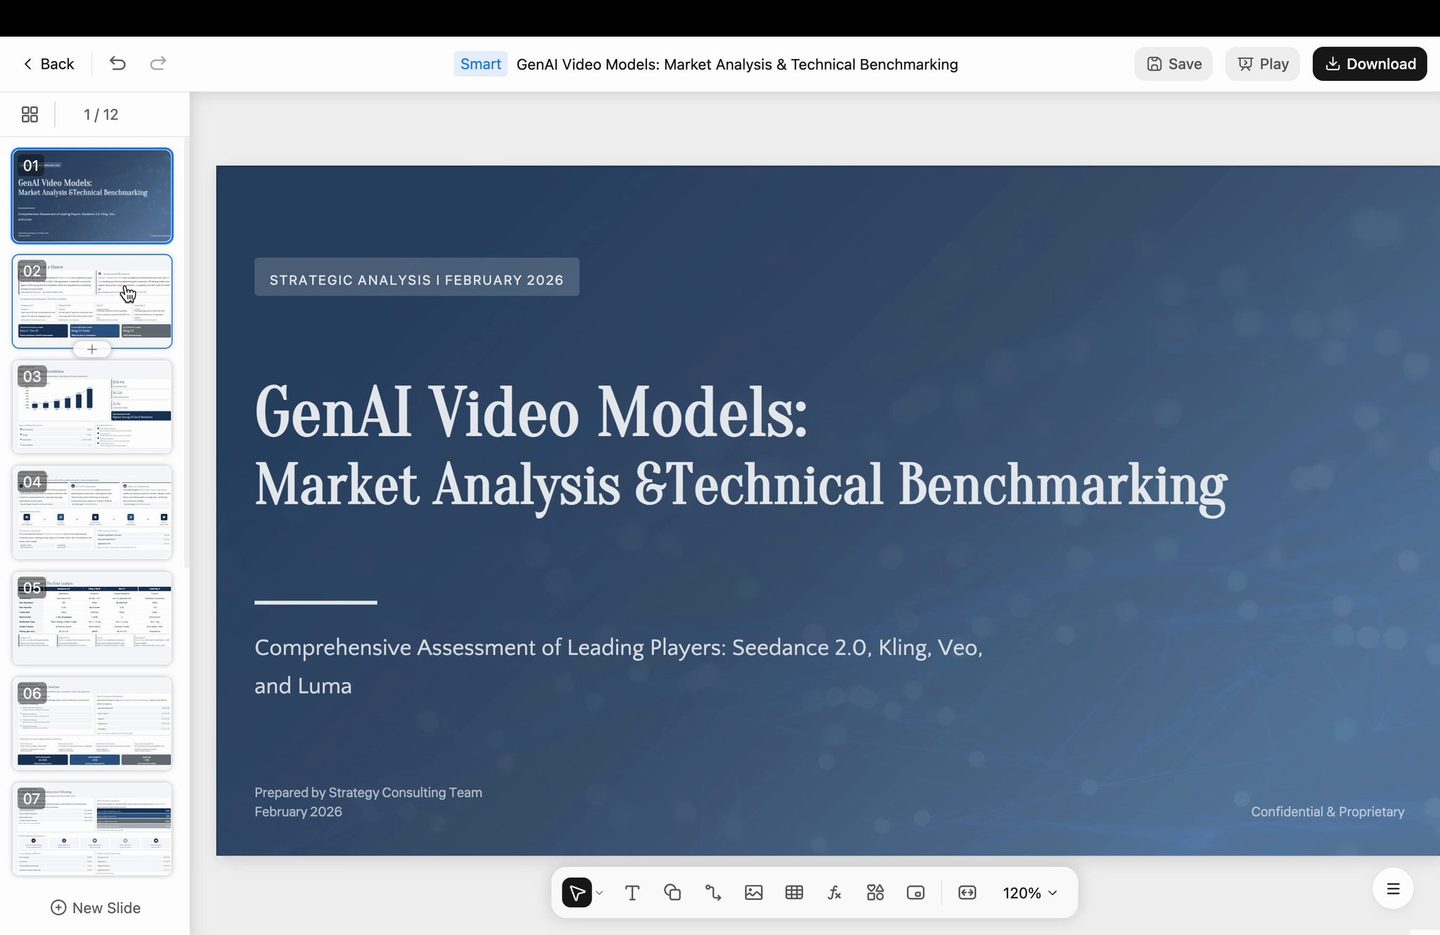Choose the Shape tool
Screen dimensions: 1440x935
point(672,893)
